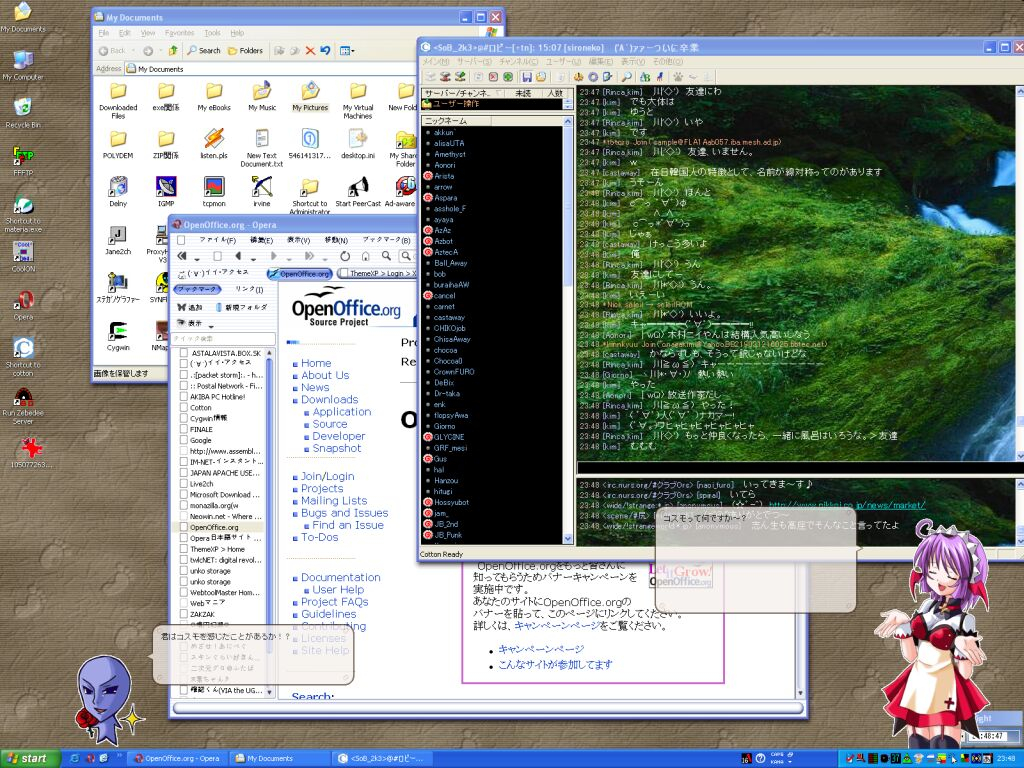Click Opera horizontal scrollbar at window bottom
The image size is (1024, 768).
[x=487, y=708]
